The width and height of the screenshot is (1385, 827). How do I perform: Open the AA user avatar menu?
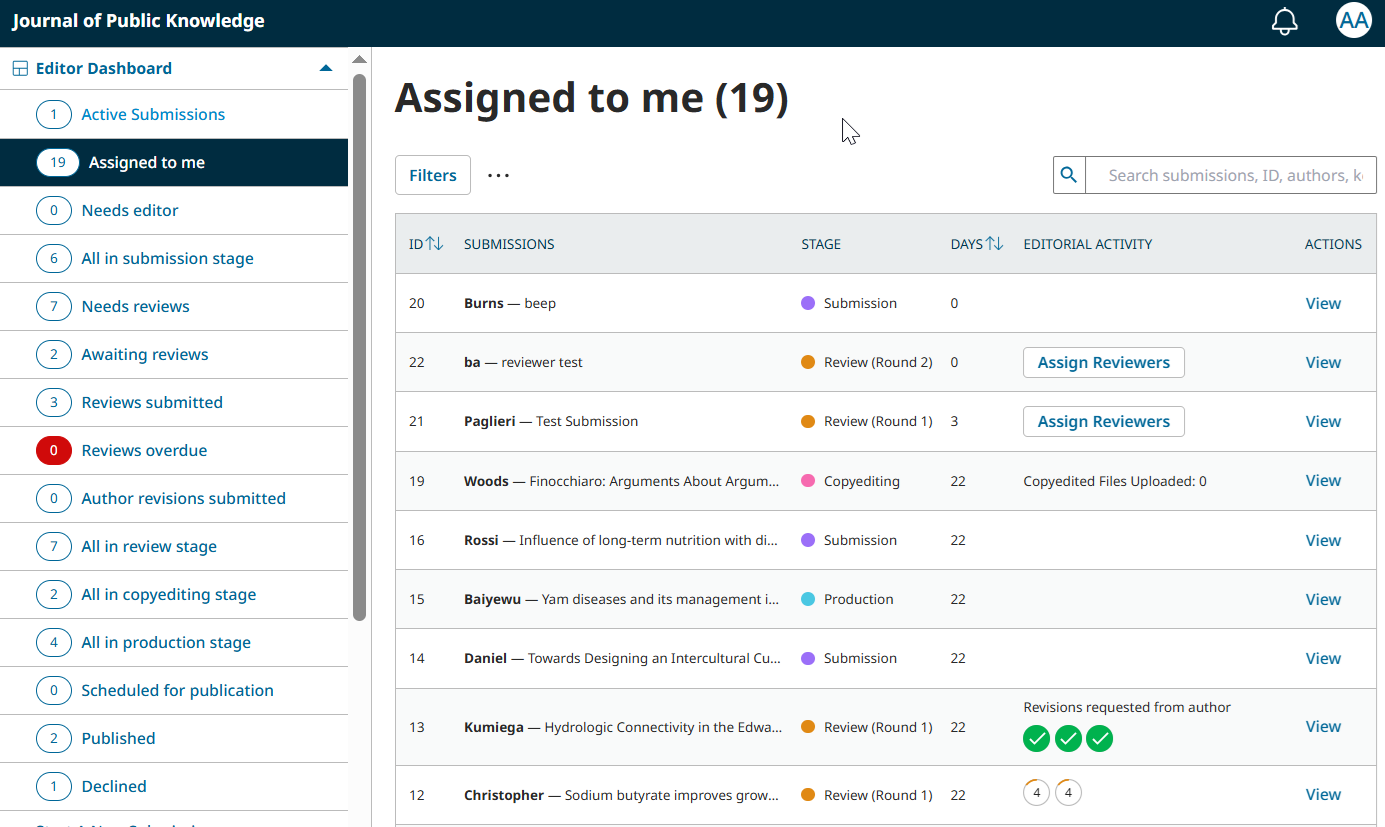[1354, 21]
